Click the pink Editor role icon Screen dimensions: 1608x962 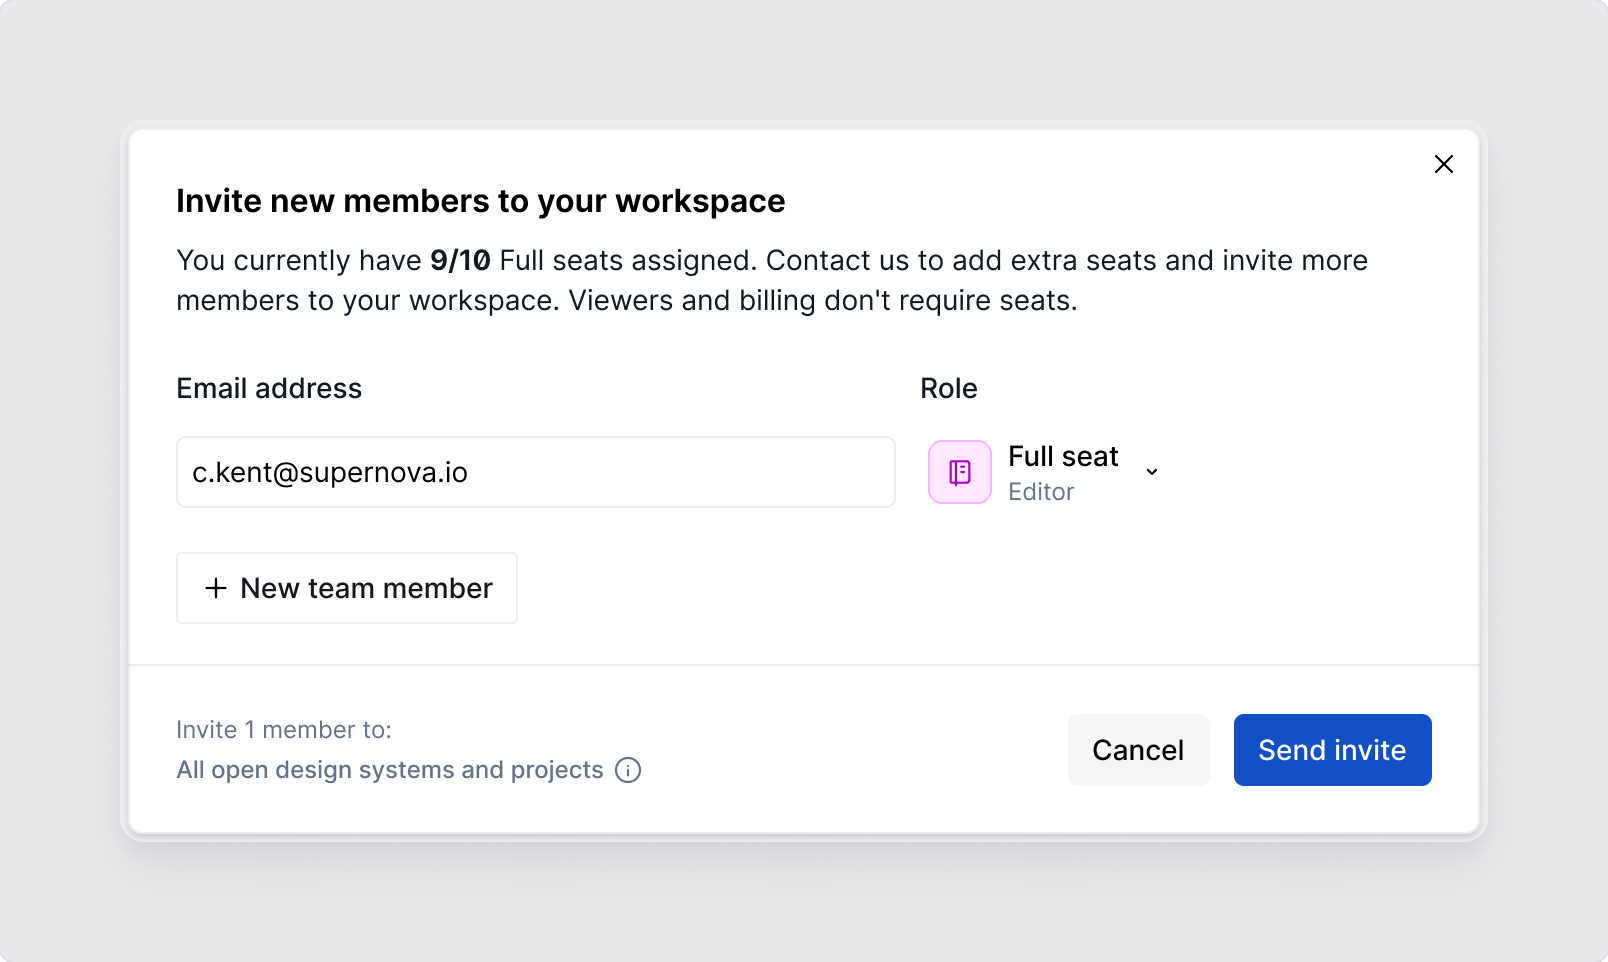coord(959,472)
